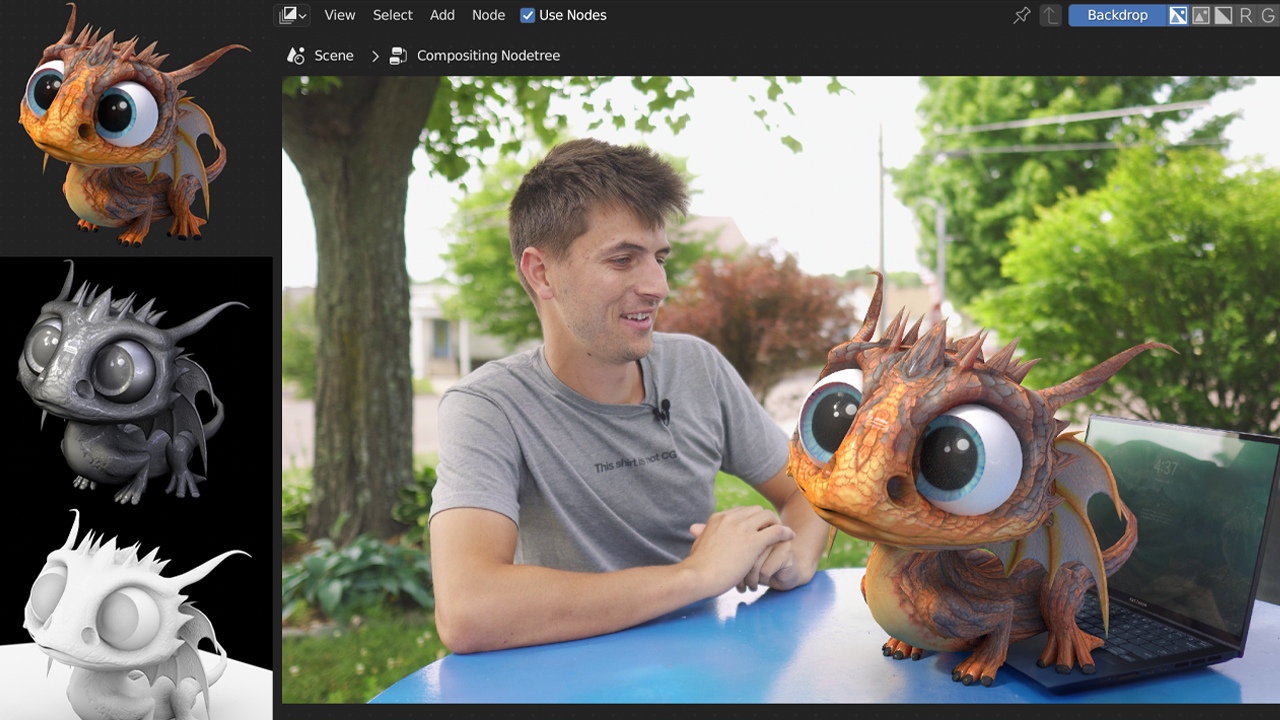
Task: Open the Add menu
Action: click(442, 15)
